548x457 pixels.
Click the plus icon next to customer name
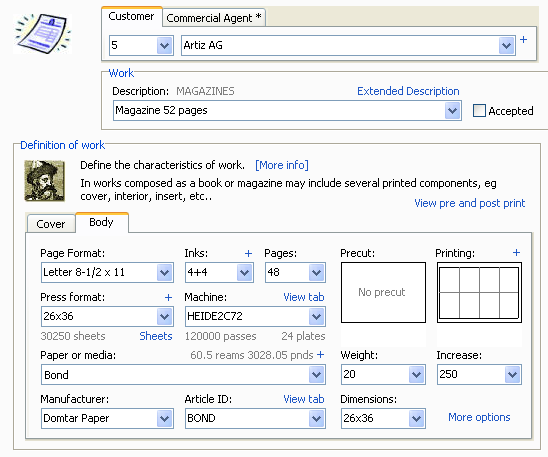pos(523,39)
